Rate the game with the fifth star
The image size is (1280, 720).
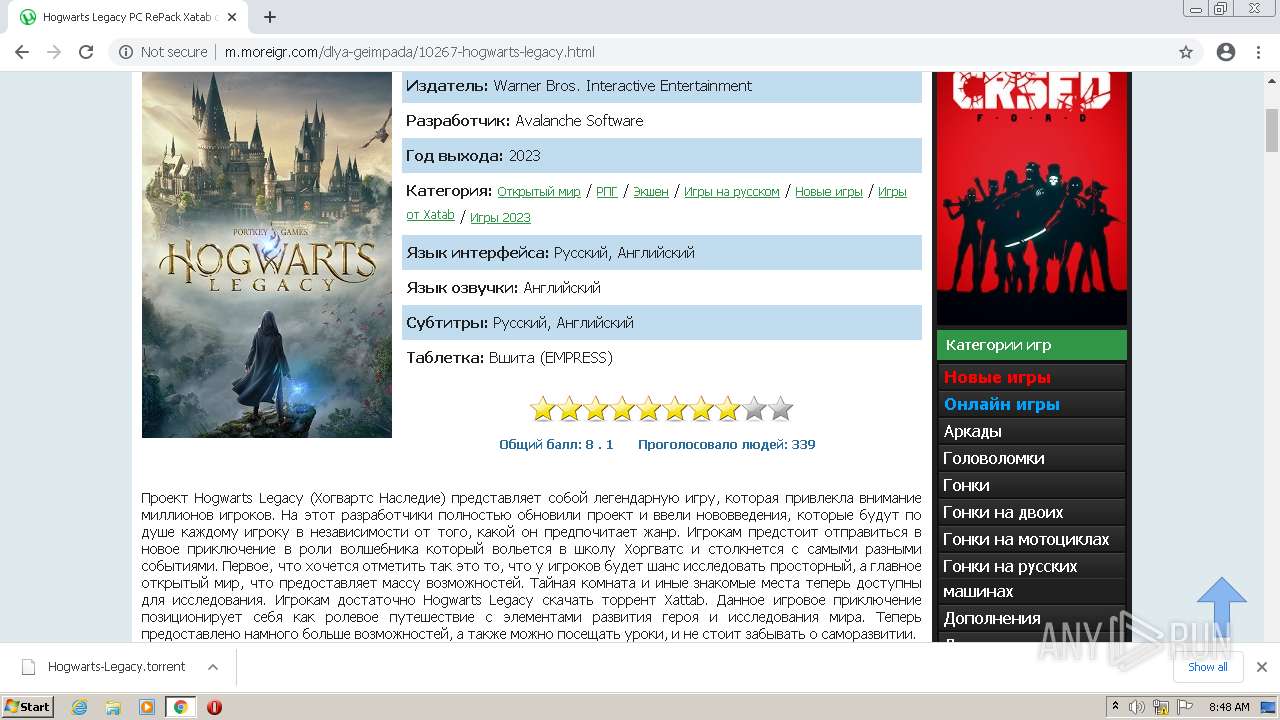649,409
